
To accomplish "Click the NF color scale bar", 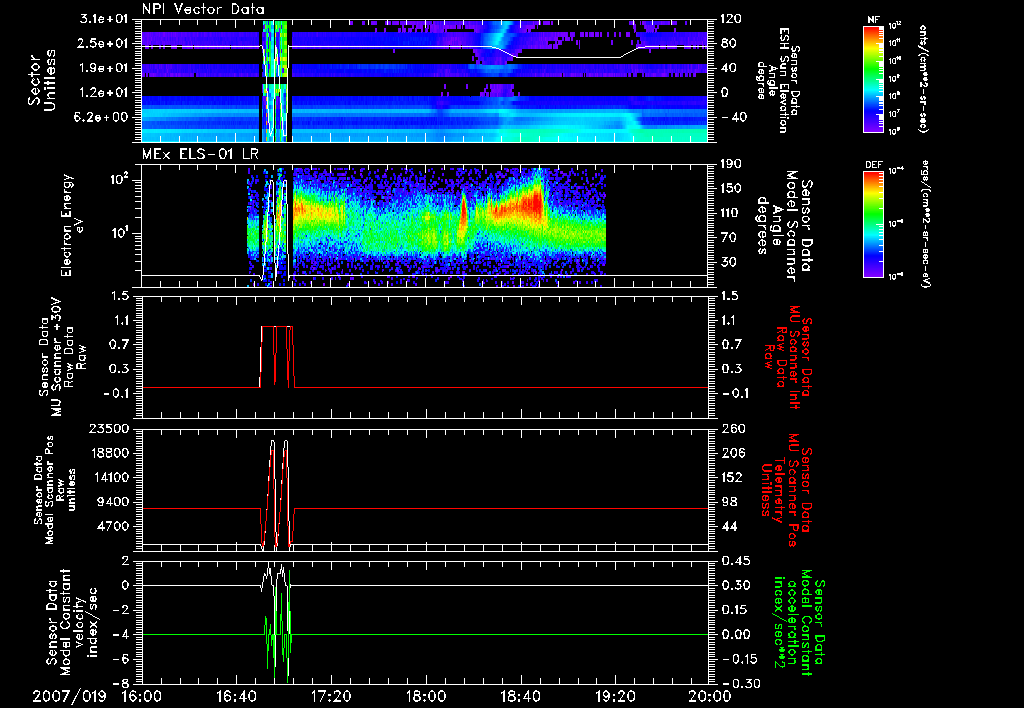I will tap(873, 78).
